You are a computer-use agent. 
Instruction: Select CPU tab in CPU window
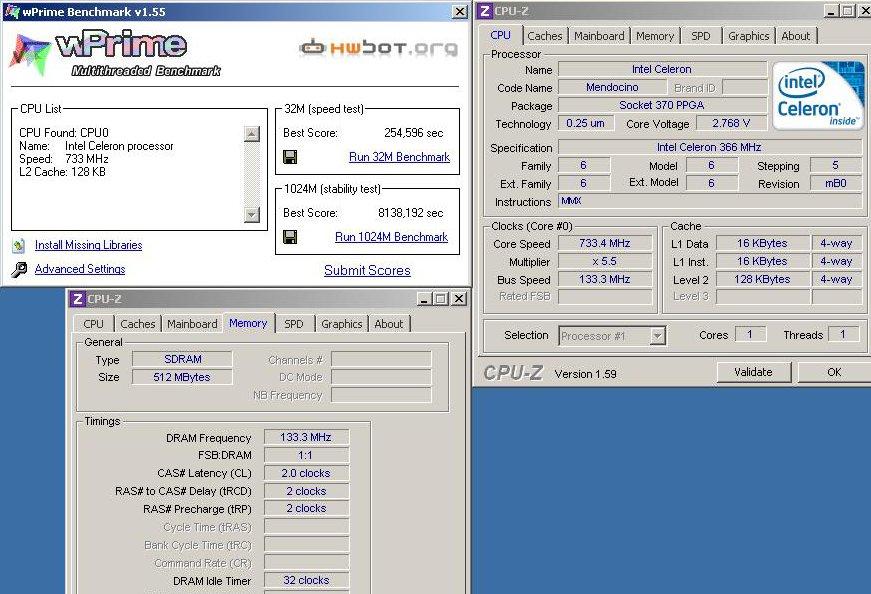pyautogui.click(x=500, y=35)
